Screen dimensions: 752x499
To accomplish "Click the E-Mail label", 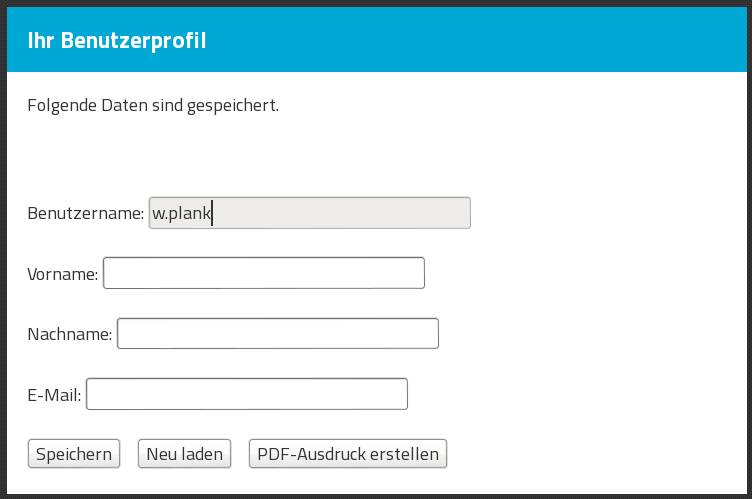I will [x=55, y=394].
